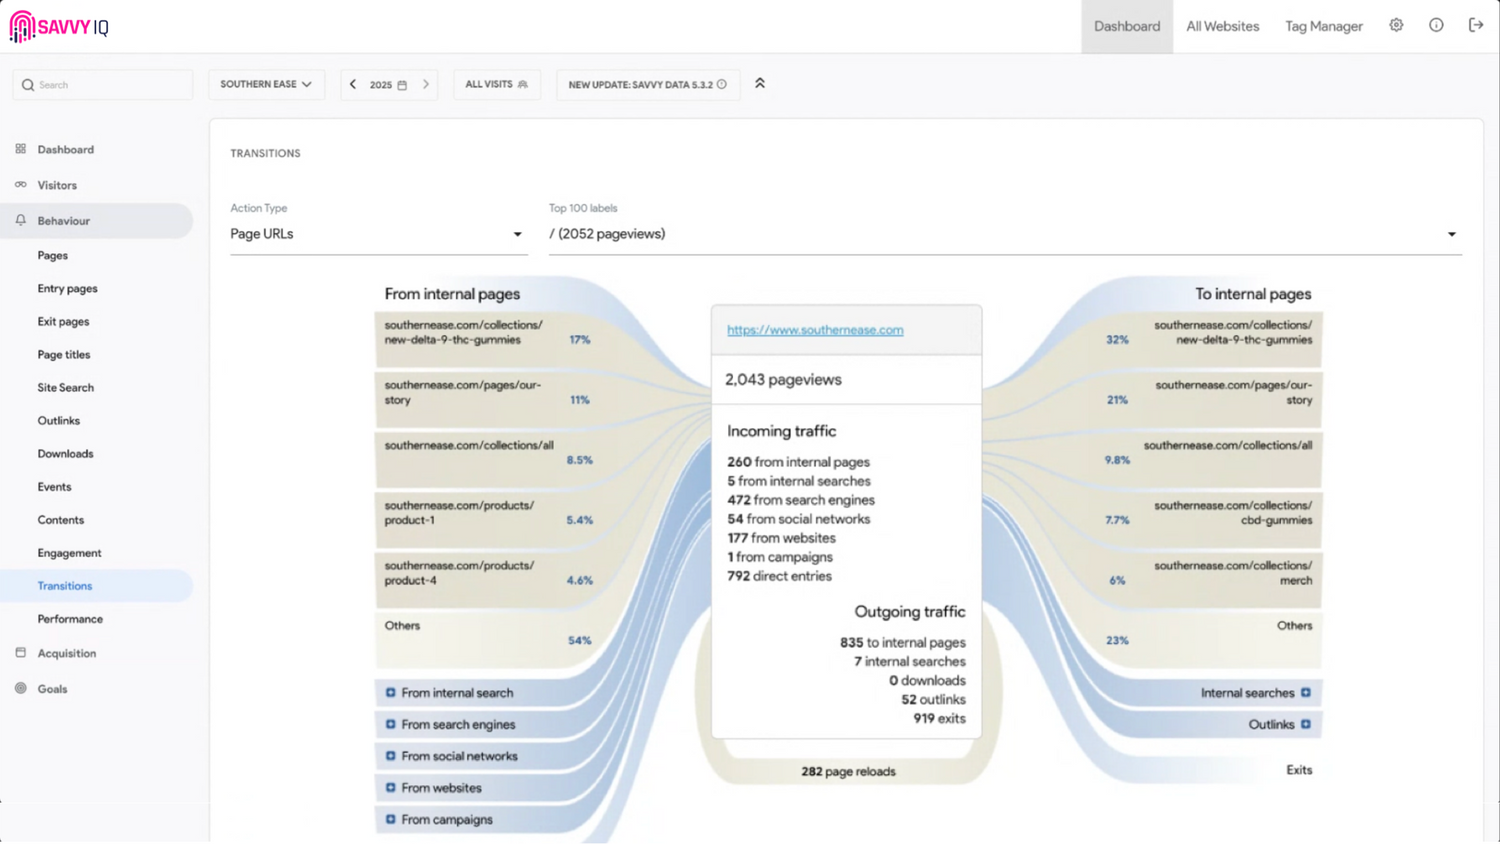The height and width of the screenshot is (844, 1500).
Task: Switch to the All Websites tab
Action: [x=1222, y=27]
